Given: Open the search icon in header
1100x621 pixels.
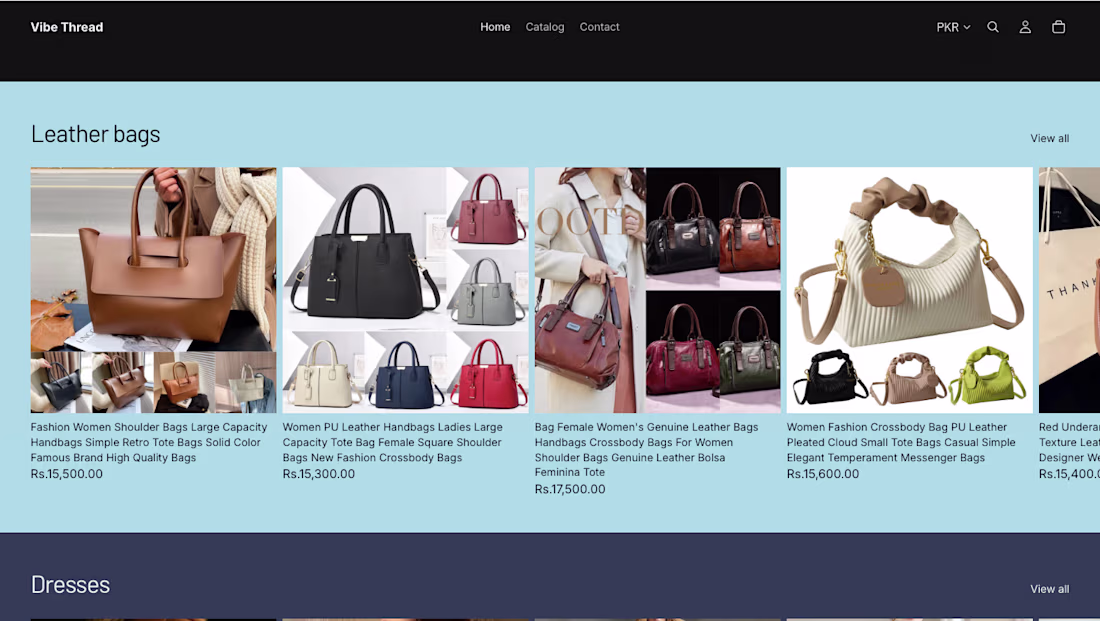Looking at the screenshot, I should [993, 27].
